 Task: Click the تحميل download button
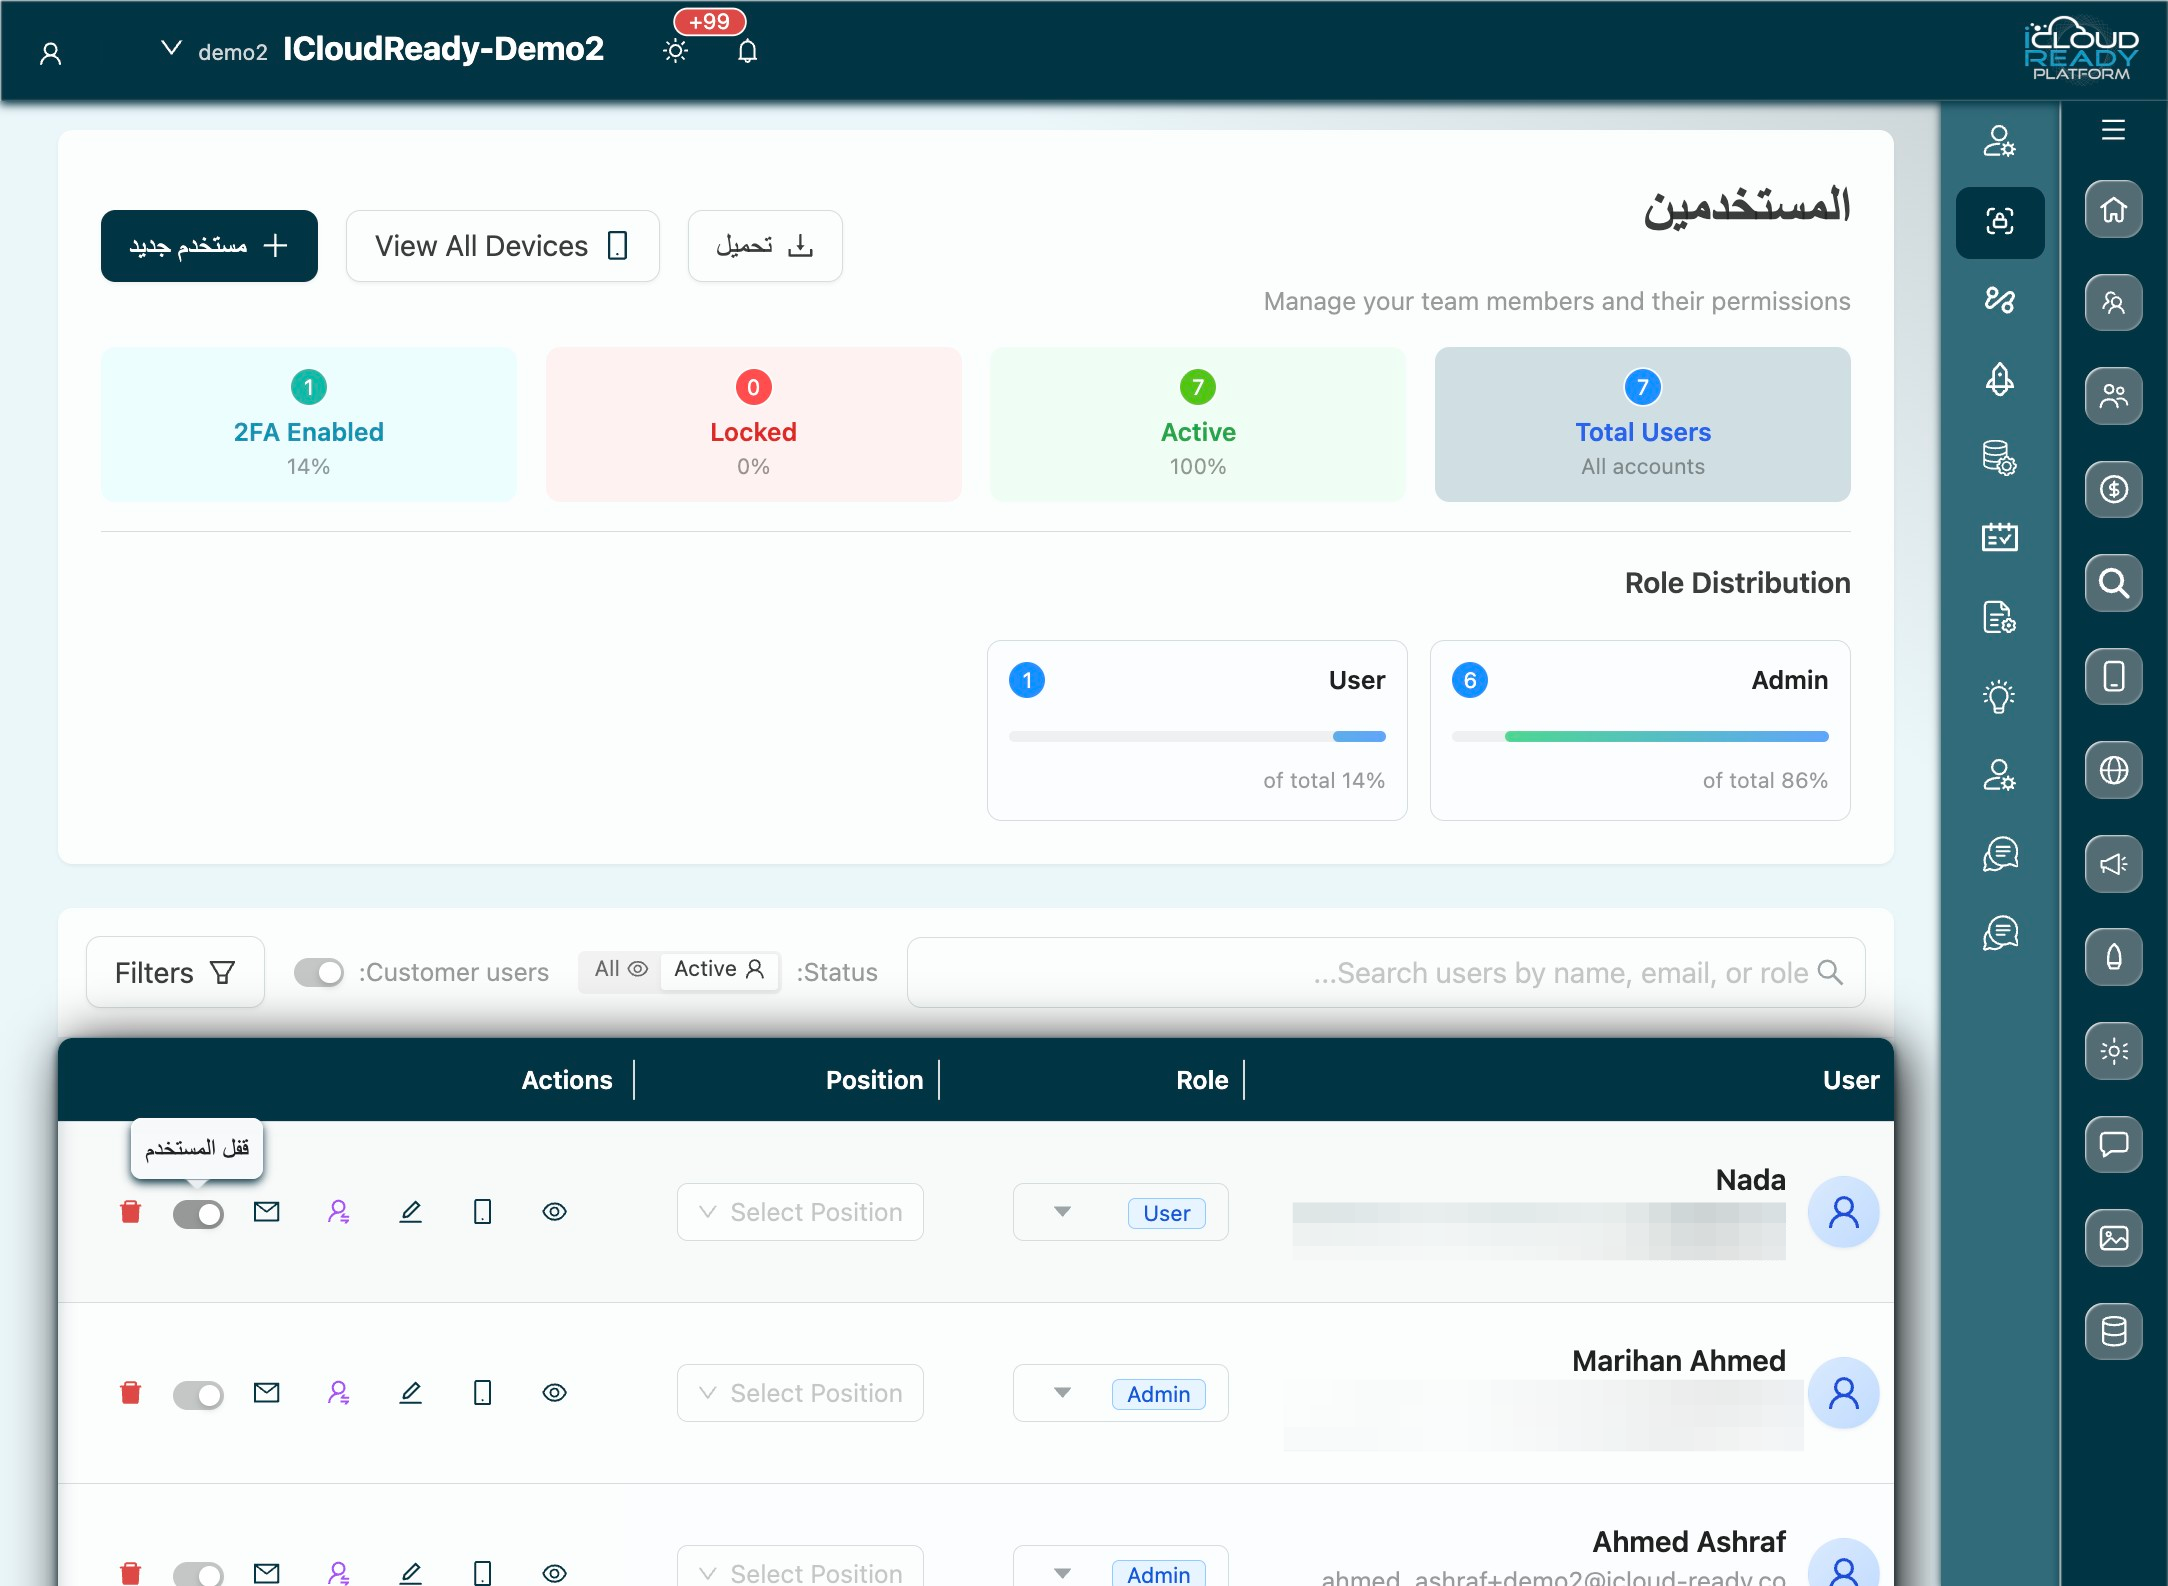point(765,246)
